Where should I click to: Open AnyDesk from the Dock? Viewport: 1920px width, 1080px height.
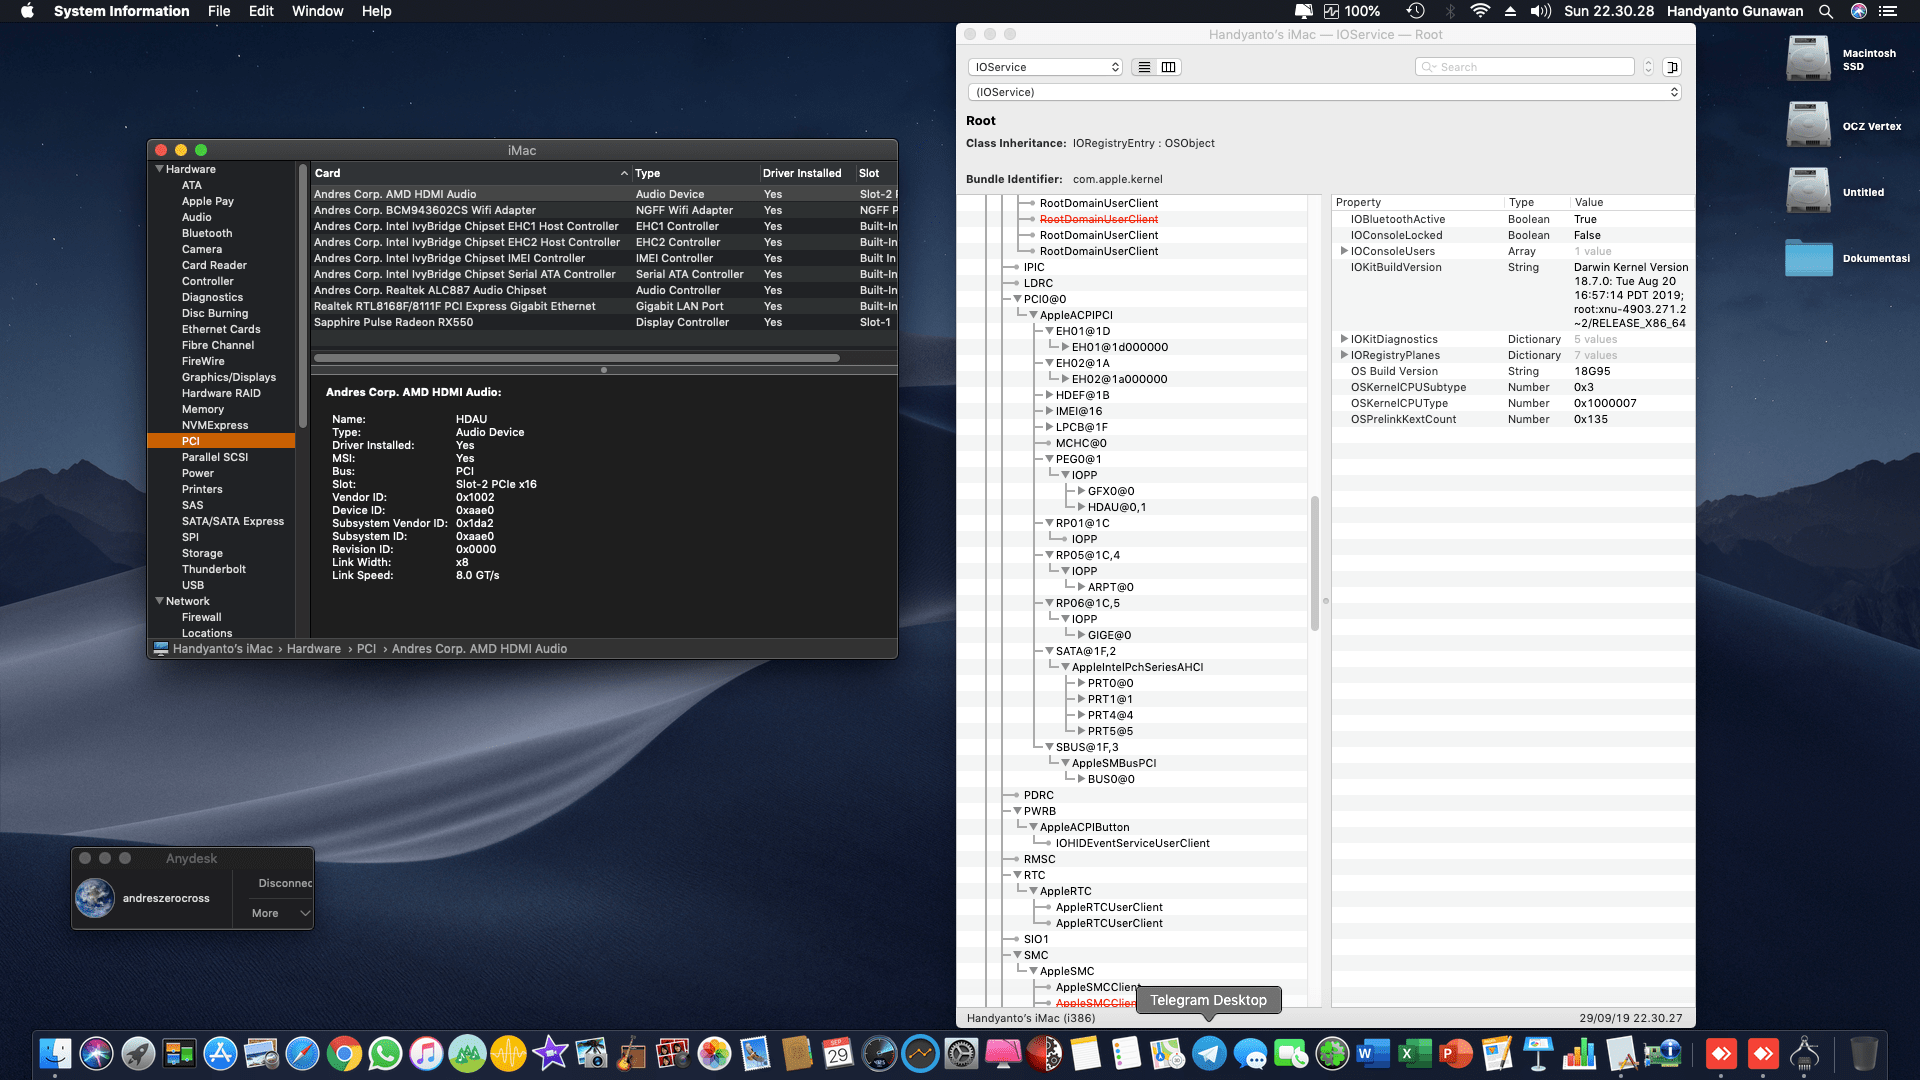pyautogui.click(x=1721, y=1053)
